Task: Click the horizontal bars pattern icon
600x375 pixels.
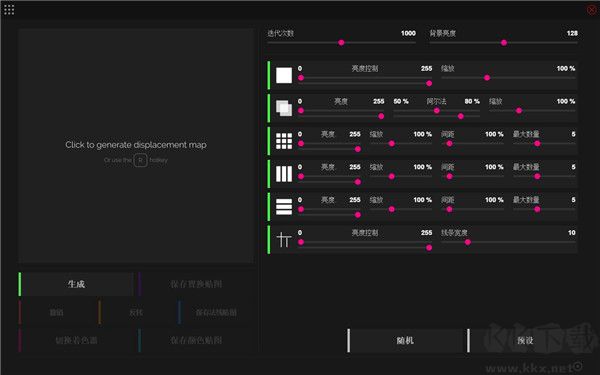Action: pos(284,207)
